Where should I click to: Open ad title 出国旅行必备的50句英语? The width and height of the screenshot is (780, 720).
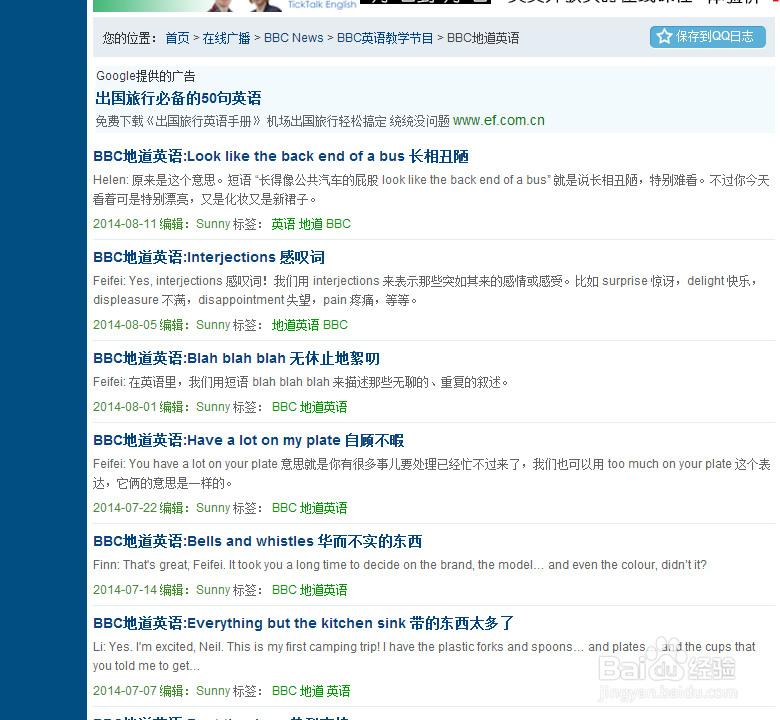(178, 98)
